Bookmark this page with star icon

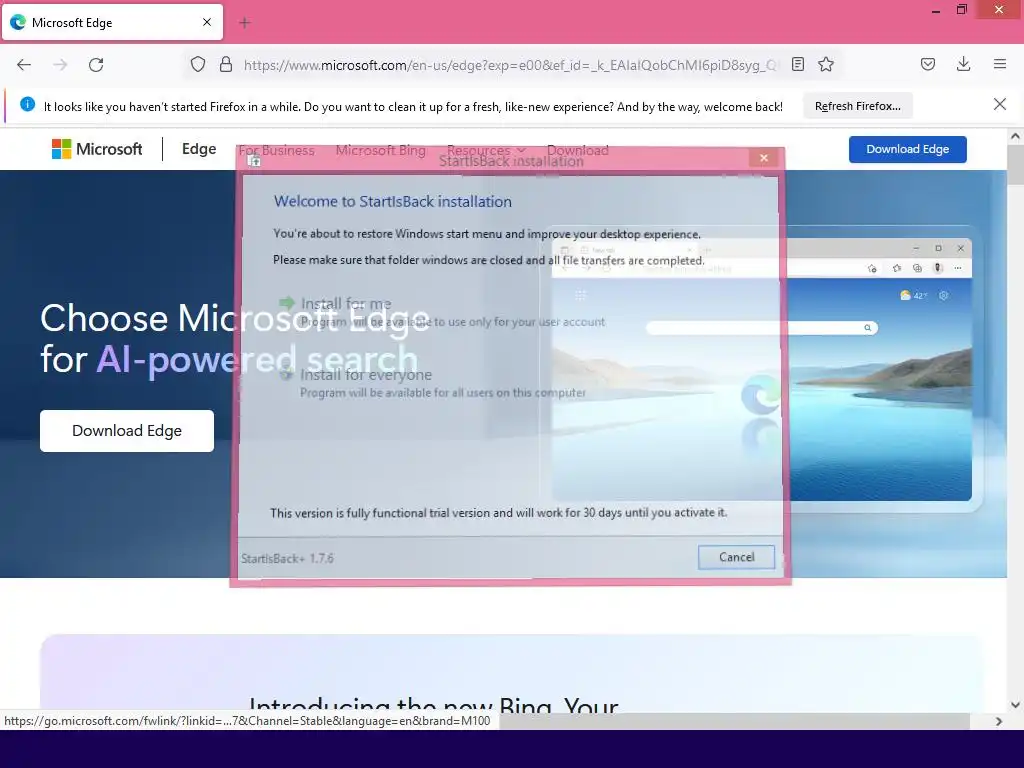click(826, 64)
